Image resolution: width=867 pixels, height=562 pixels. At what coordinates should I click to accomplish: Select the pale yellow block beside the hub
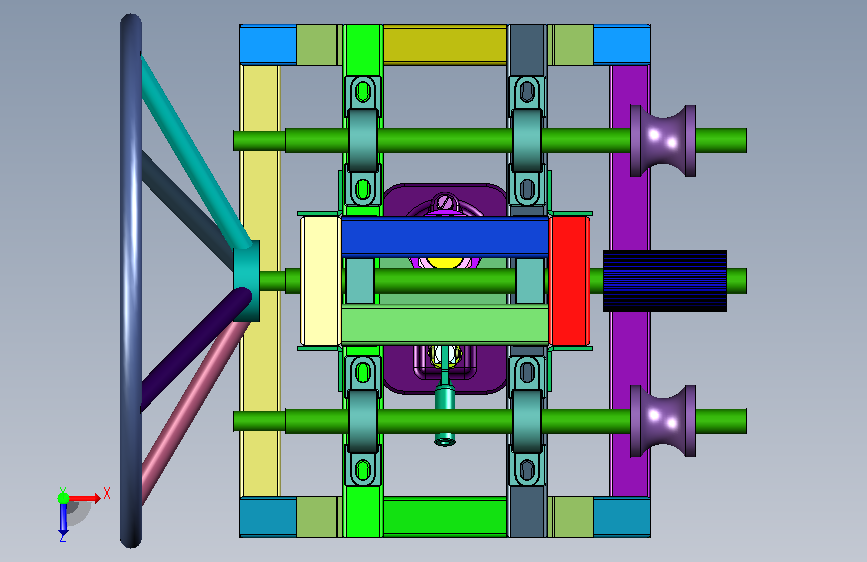point(320,281)
